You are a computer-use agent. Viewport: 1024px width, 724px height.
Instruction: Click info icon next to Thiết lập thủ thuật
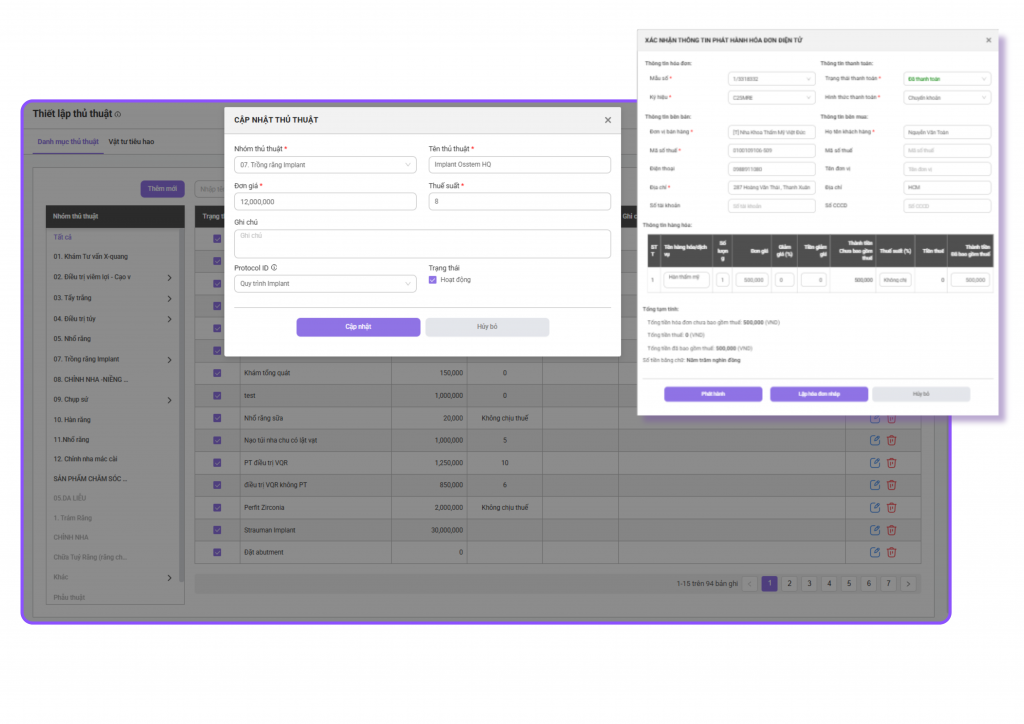tap(118, 114)
